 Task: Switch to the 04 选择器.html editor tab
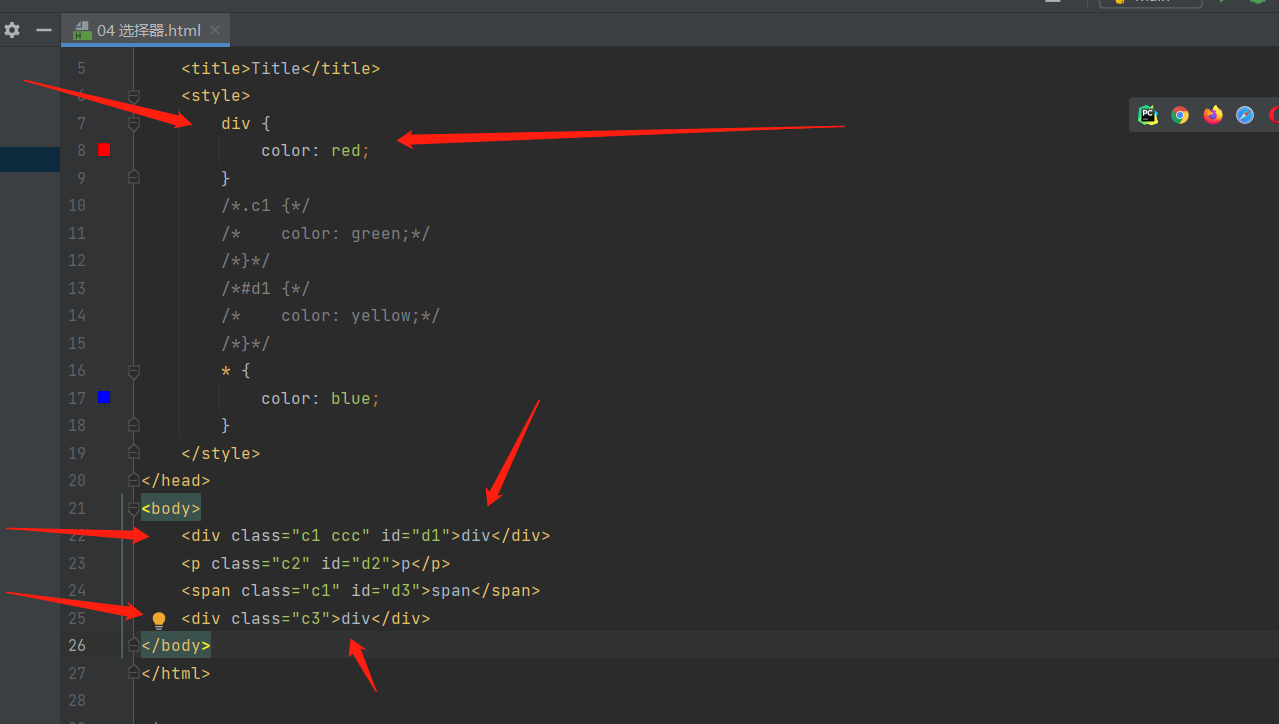[x=148, y=31]
